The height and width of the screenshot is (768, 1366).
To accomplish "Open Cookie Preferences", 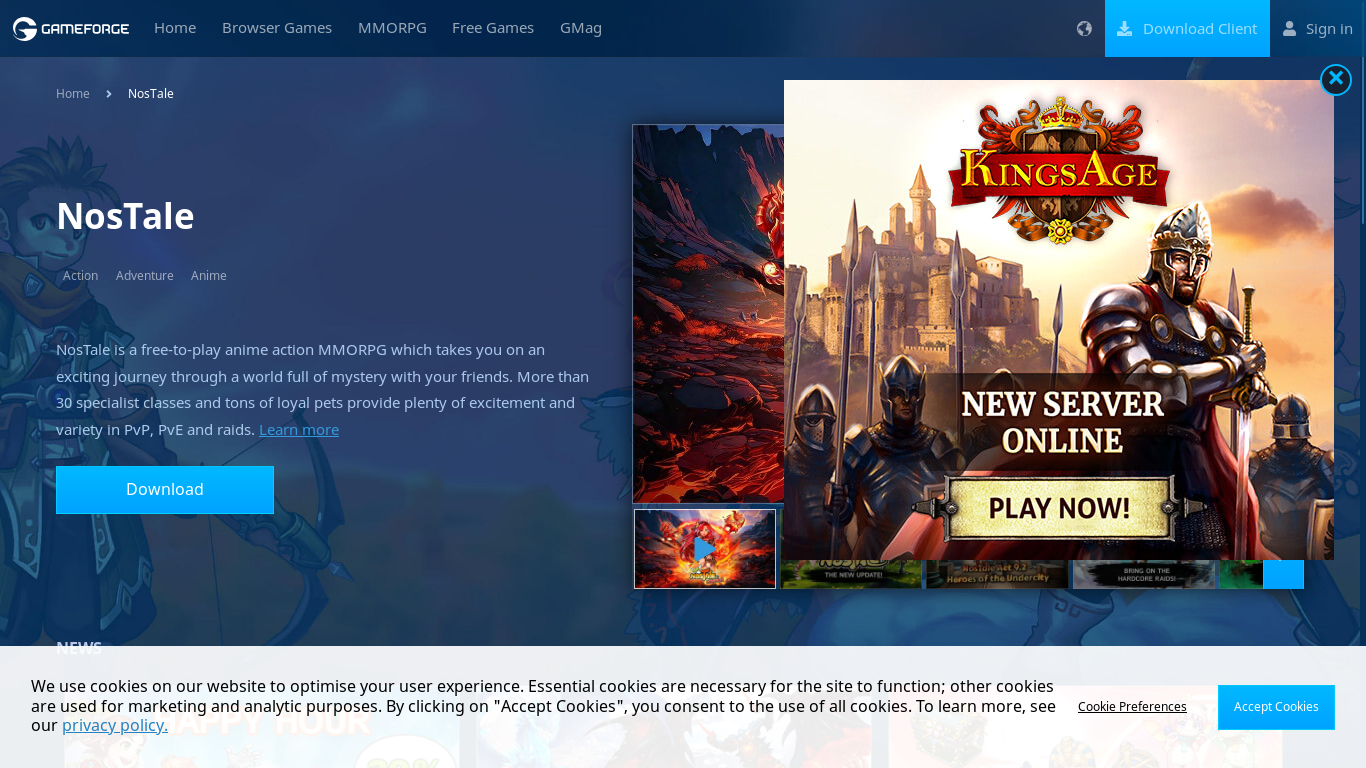I will [1132, 707].
